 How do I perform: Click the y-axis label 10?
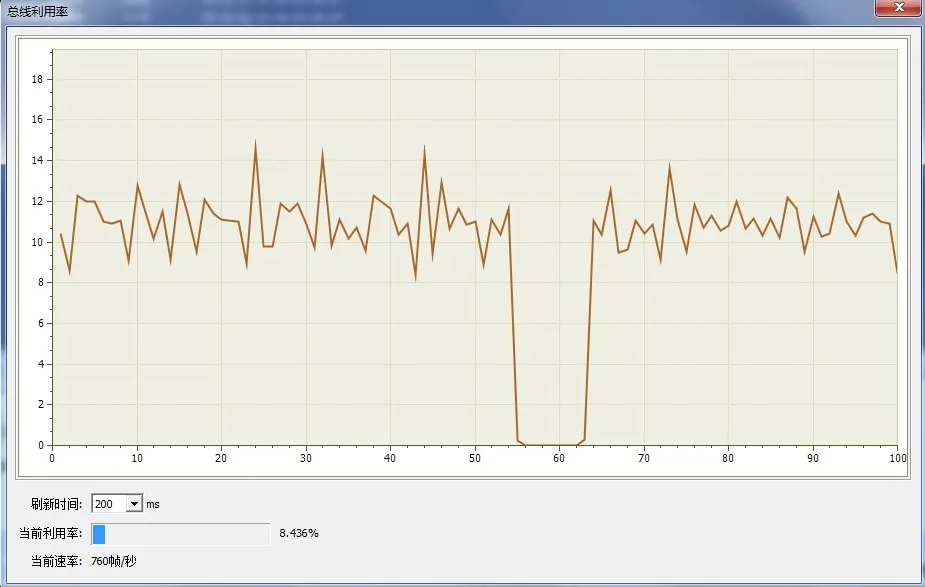coord(38,242)
